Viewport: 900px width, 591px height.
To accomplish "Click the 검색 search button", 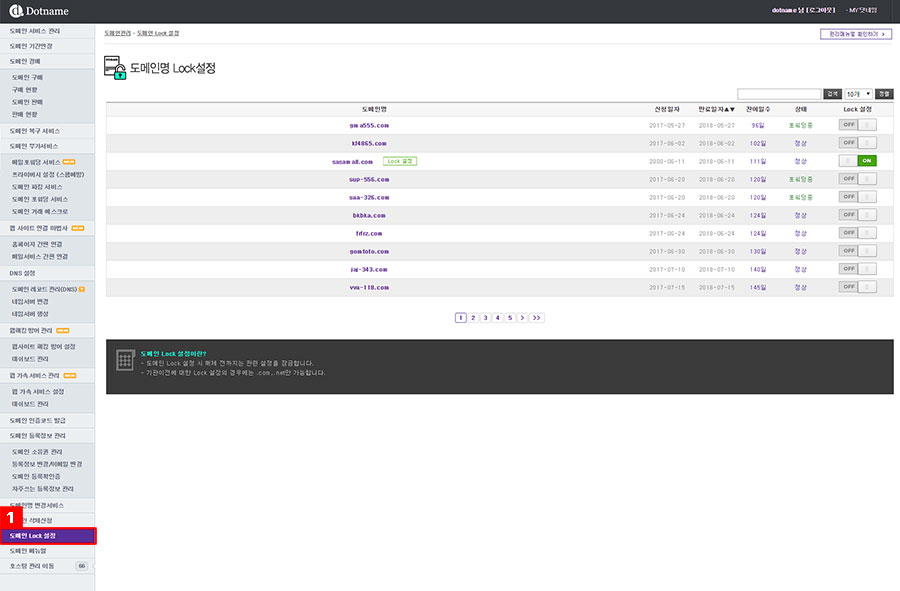I will coord(832,93).
